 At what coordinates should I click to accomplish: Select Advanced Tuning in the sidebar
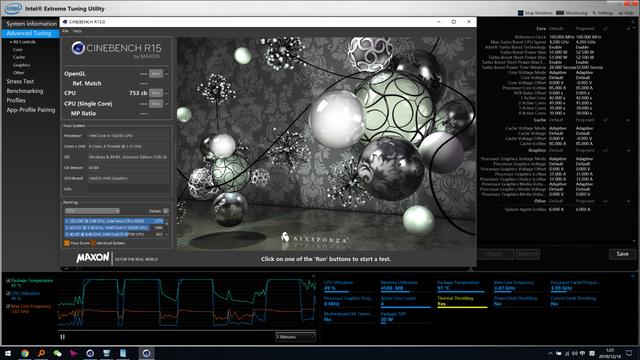(x=31, y=33)
